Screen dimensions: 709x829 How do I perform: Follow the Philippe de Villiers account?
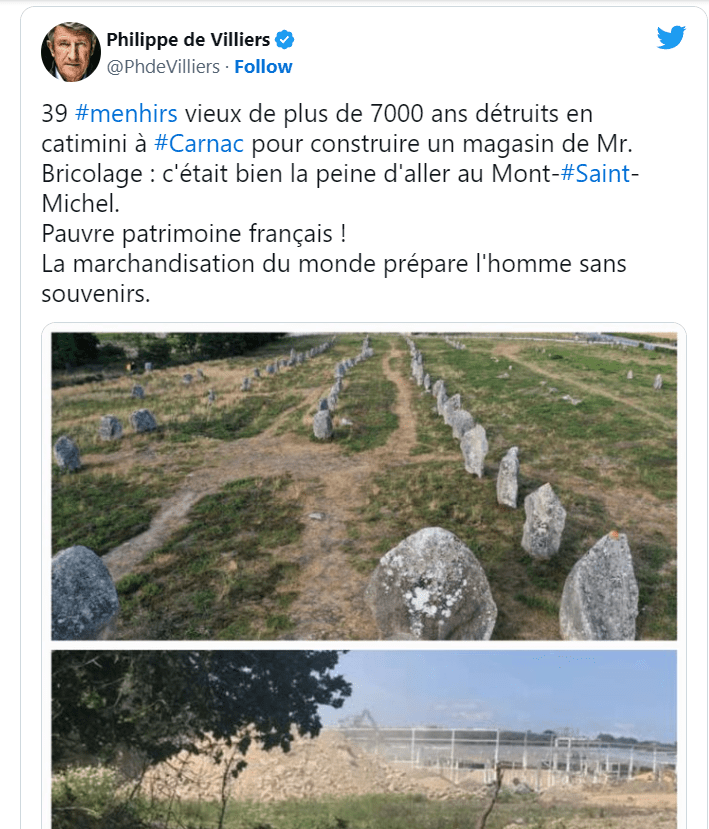[x=263, y=67]
